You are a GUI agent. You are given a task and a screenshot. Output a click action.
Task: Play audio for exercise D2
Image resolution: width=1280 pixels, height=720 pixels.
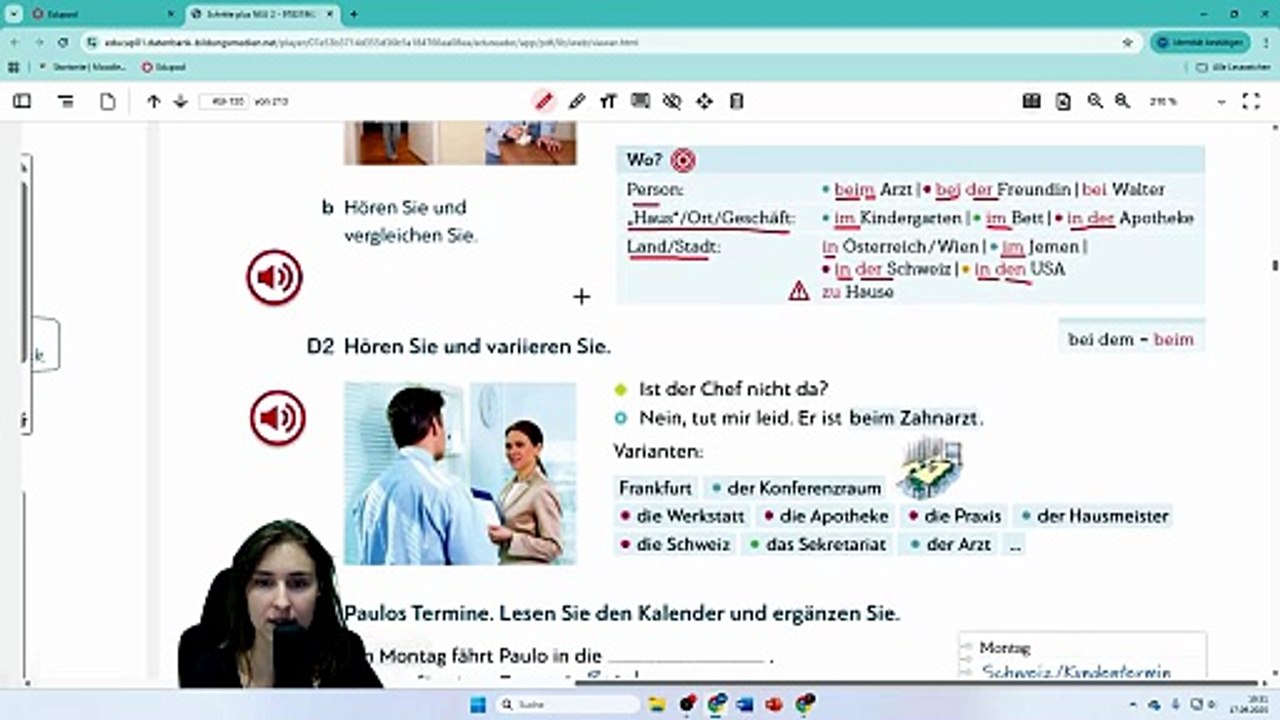click(x=277, y=418)
